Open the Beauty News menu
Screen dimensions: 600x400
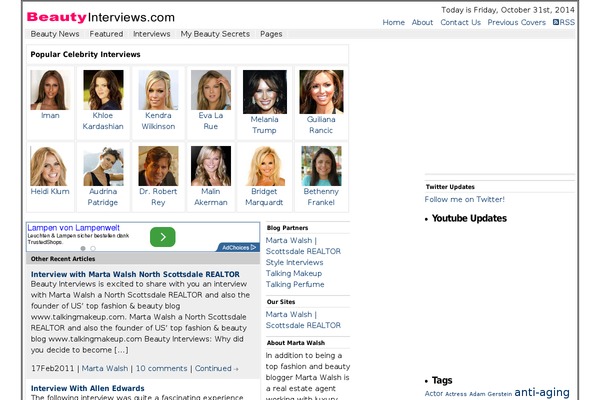click(x=55, y=34)
